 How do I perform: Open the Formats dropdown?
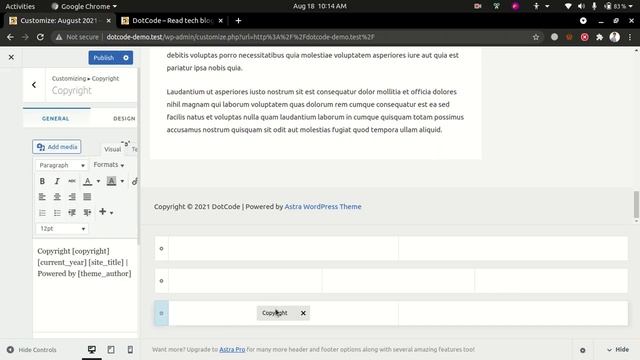tap(109, 165)
